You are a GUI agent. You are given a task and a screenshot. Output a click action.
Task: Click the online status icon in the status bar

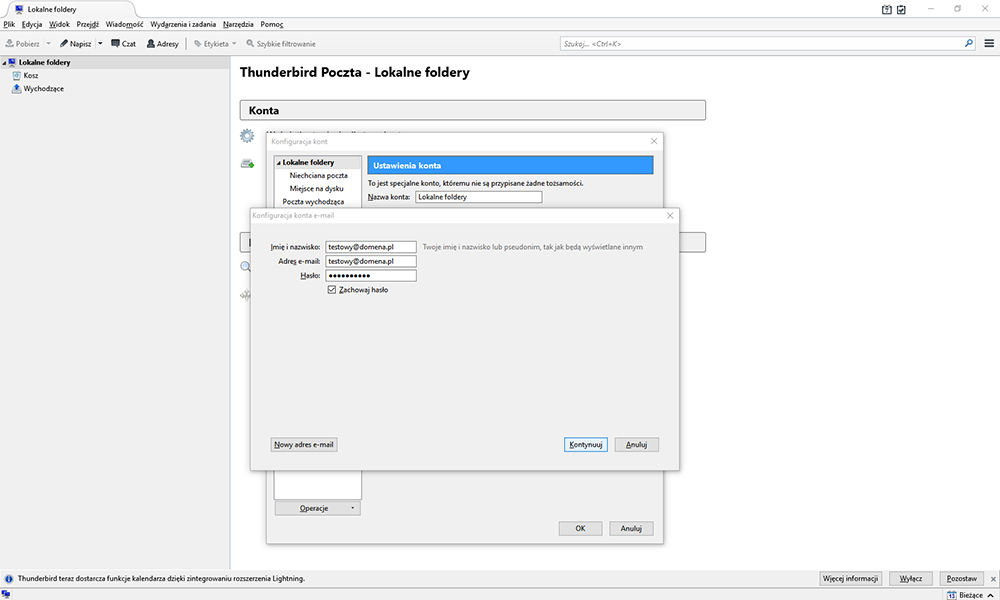point(6,594)
